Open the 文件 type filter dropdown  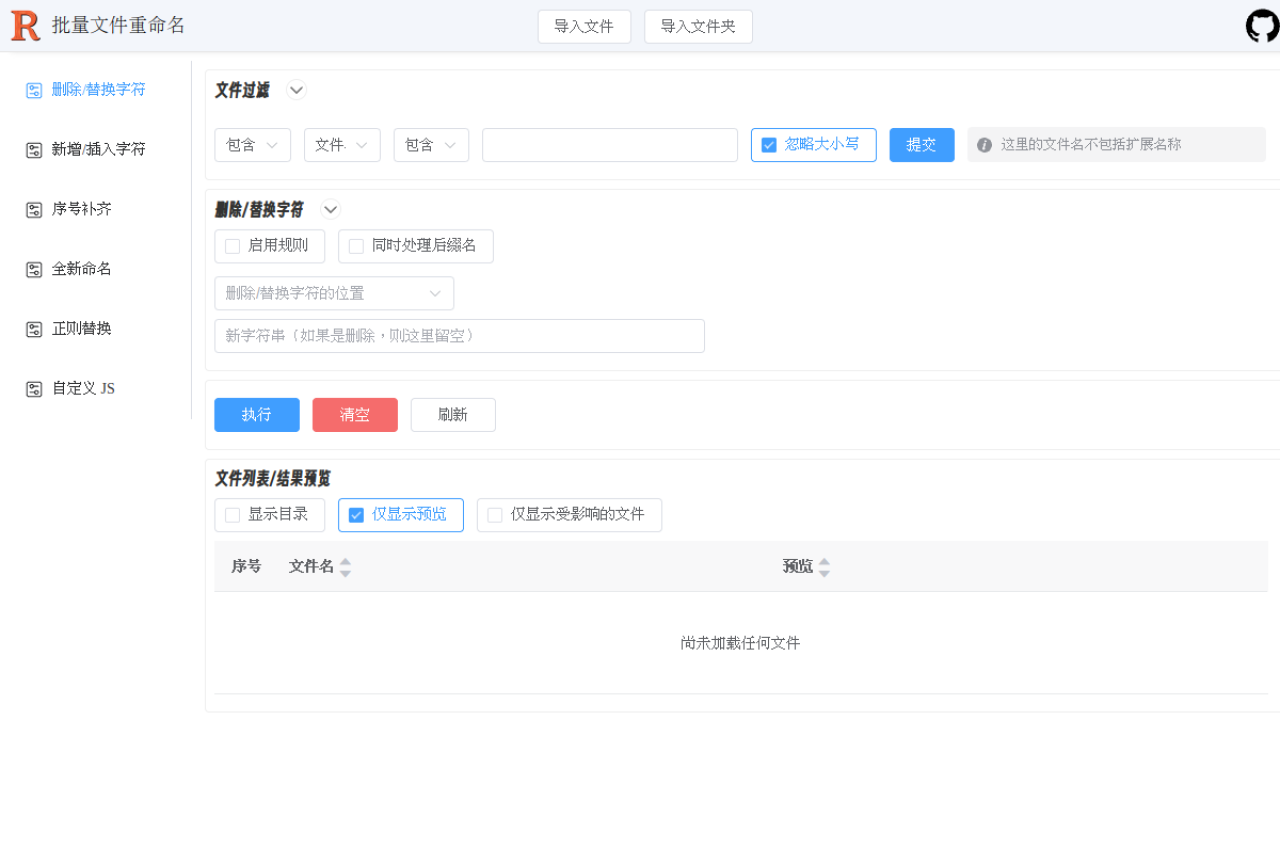342,145
